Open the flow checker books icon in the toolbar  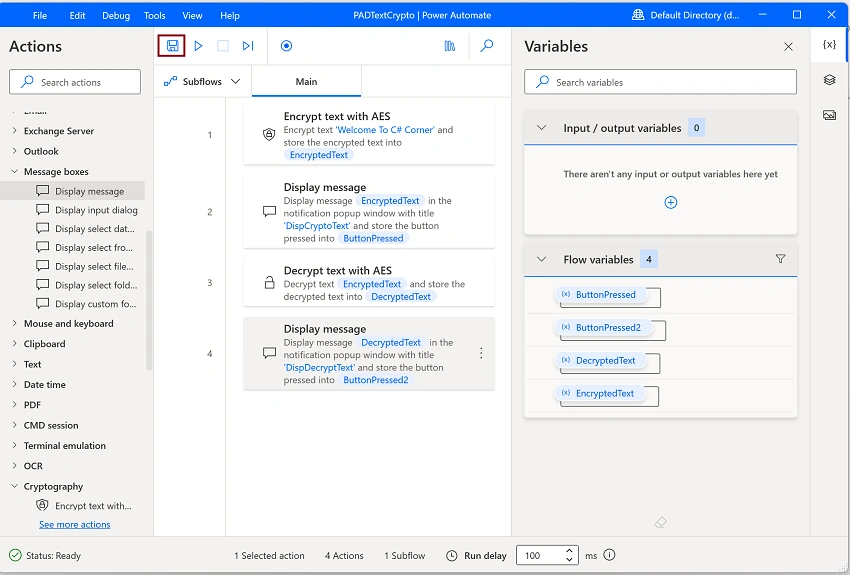449,46
